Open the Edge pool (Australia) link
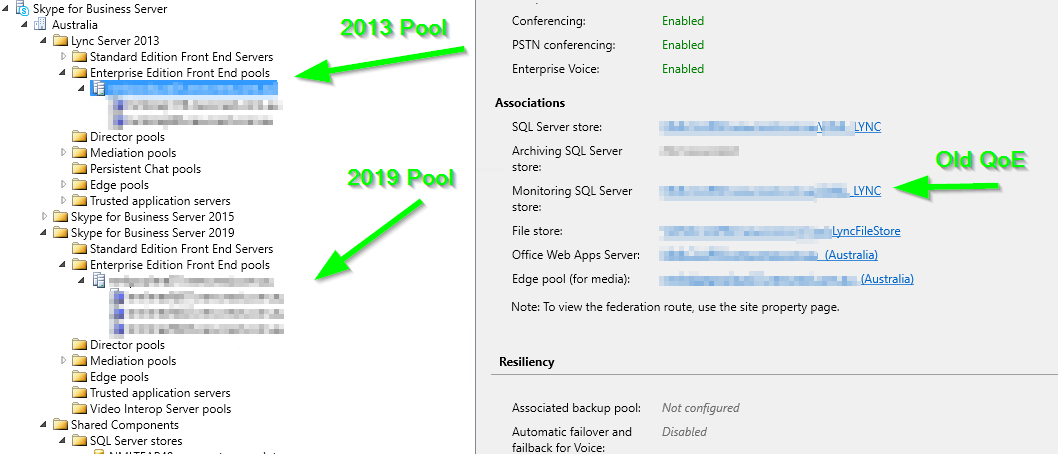 pyautogui.click(x=887, y=279)
